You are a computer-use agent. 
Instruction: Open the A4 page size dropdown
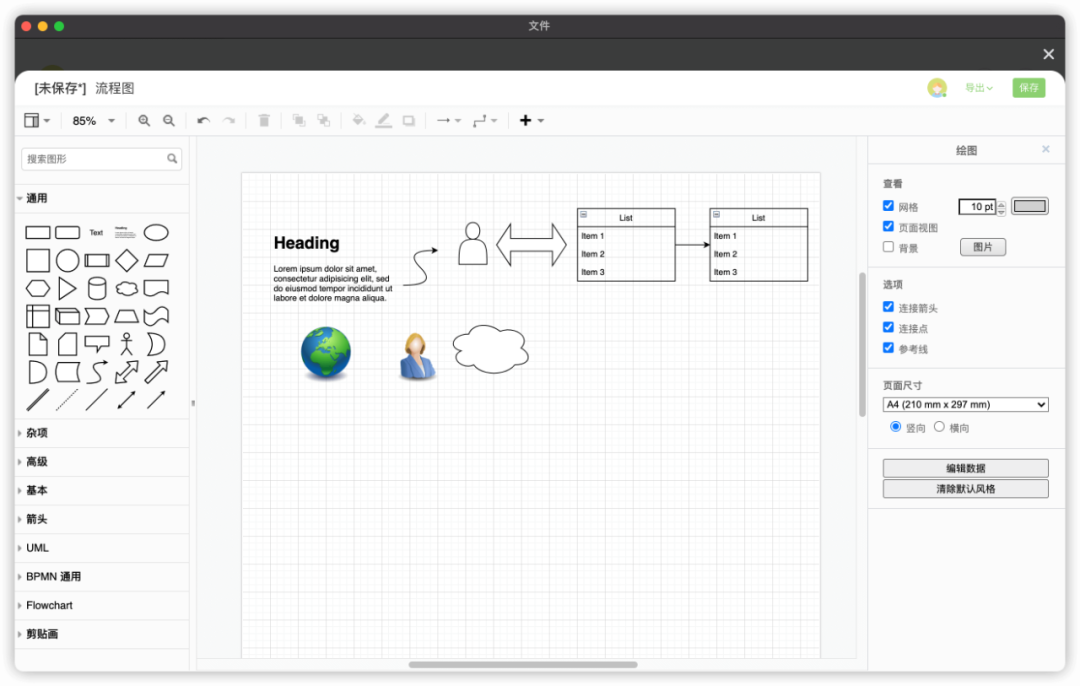pyautogui.click(x=965, y=405)
